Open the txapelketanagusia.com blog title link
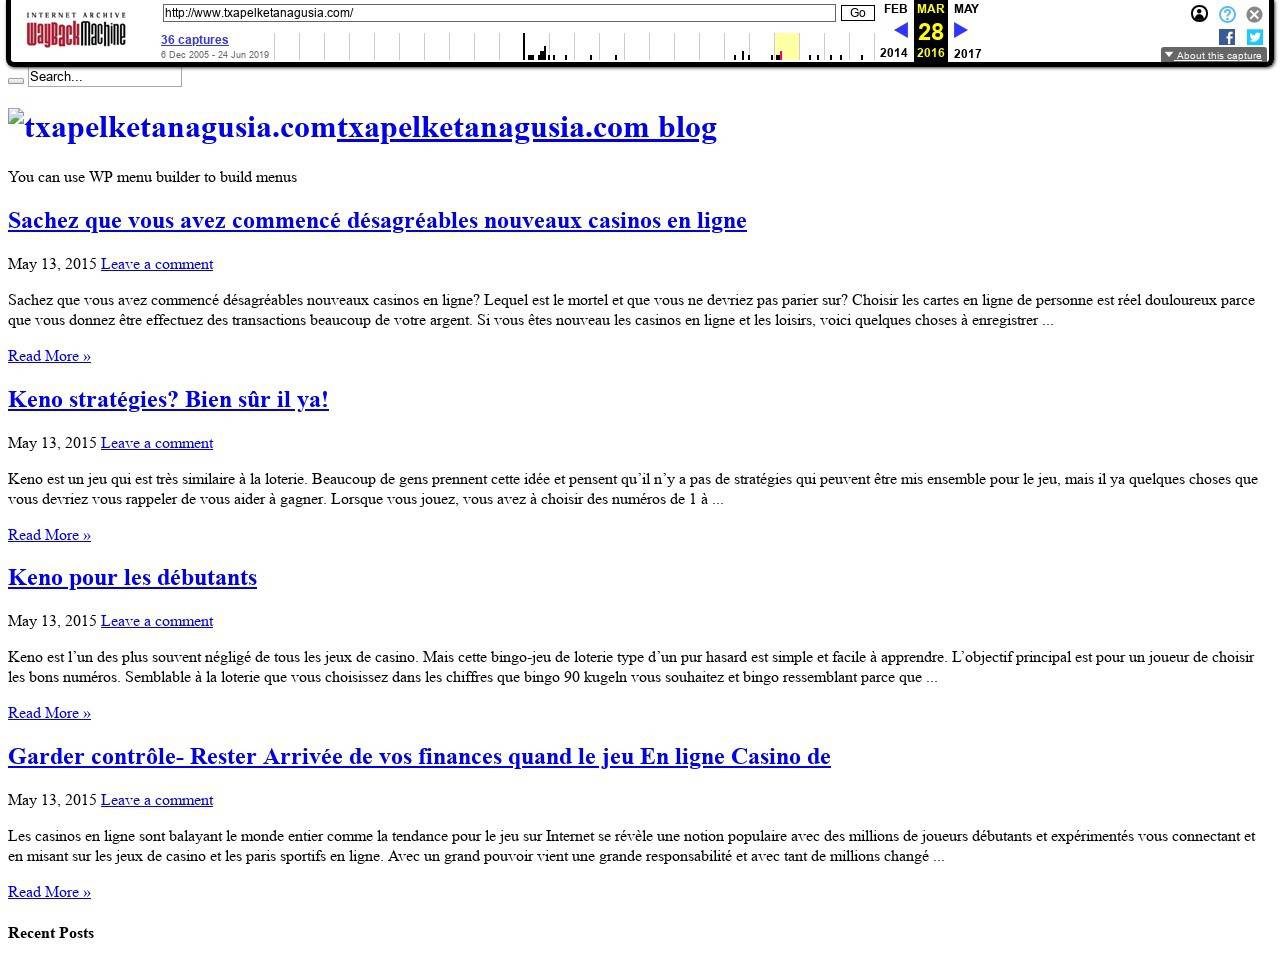Image resolution: width=1280 pixels, height=960 pixels. tap(526, 128)
